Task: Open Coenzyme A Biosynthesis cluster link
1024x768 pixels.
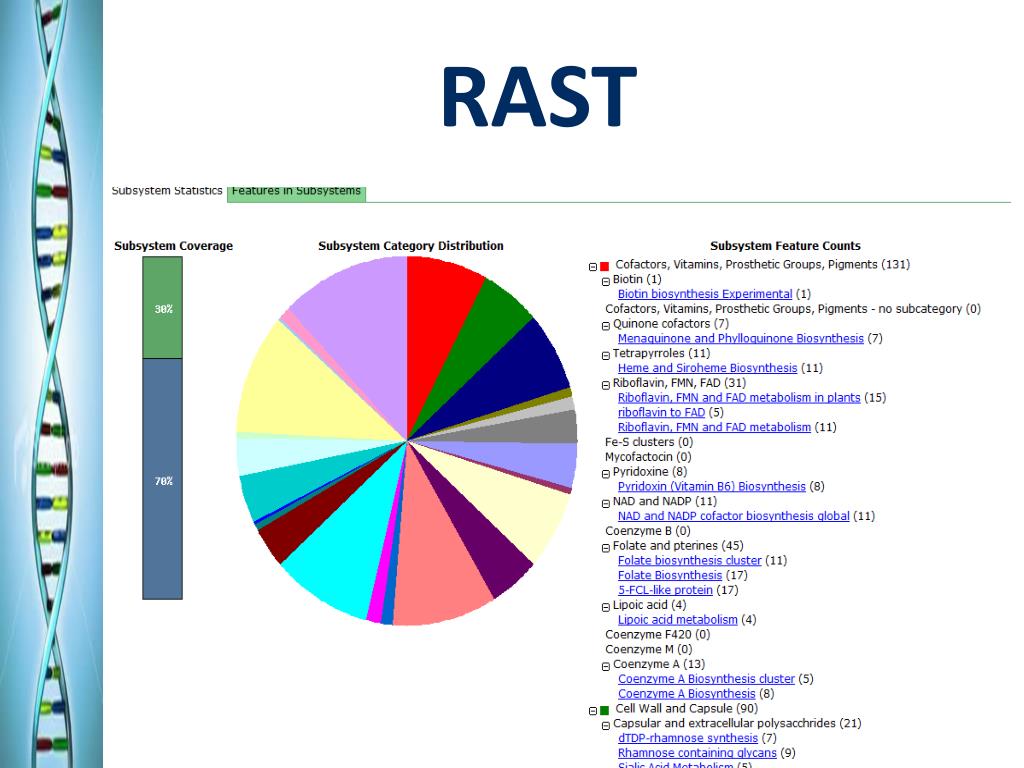Action: tap(706, 679)
